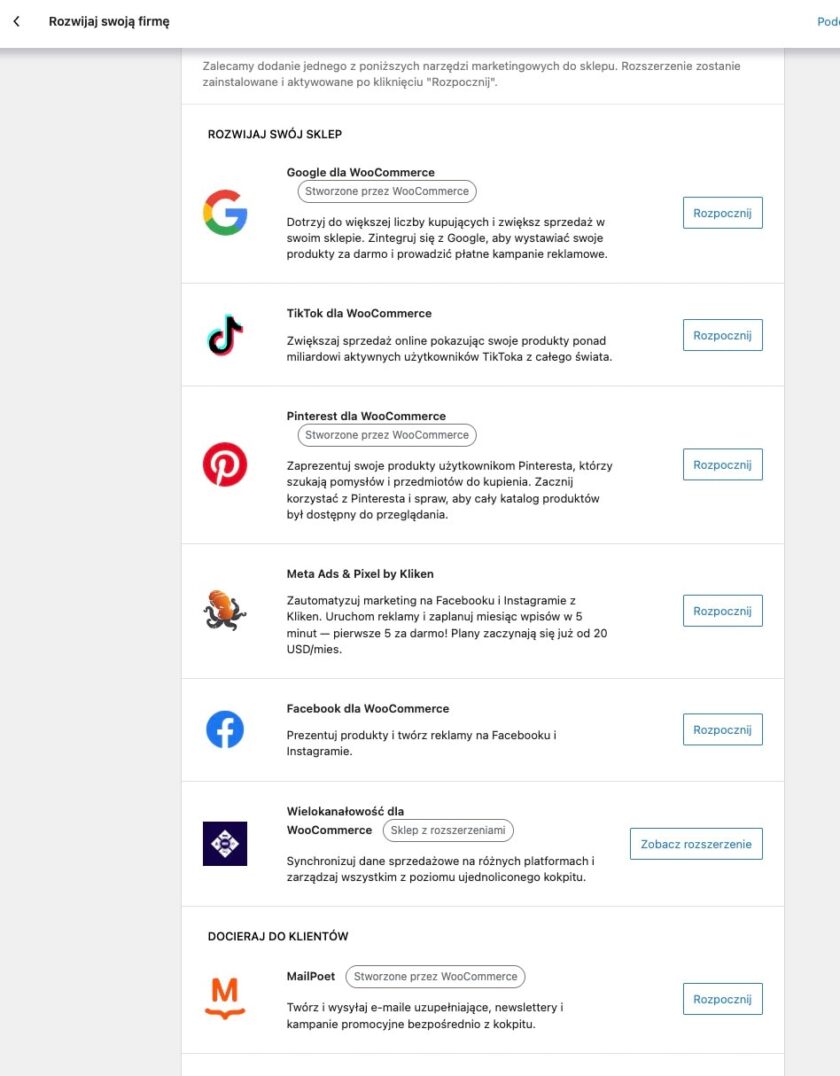Click the Sklep z rozszerzeniami badge
This screenshot has height=1076, width=840.
[447, 830]
